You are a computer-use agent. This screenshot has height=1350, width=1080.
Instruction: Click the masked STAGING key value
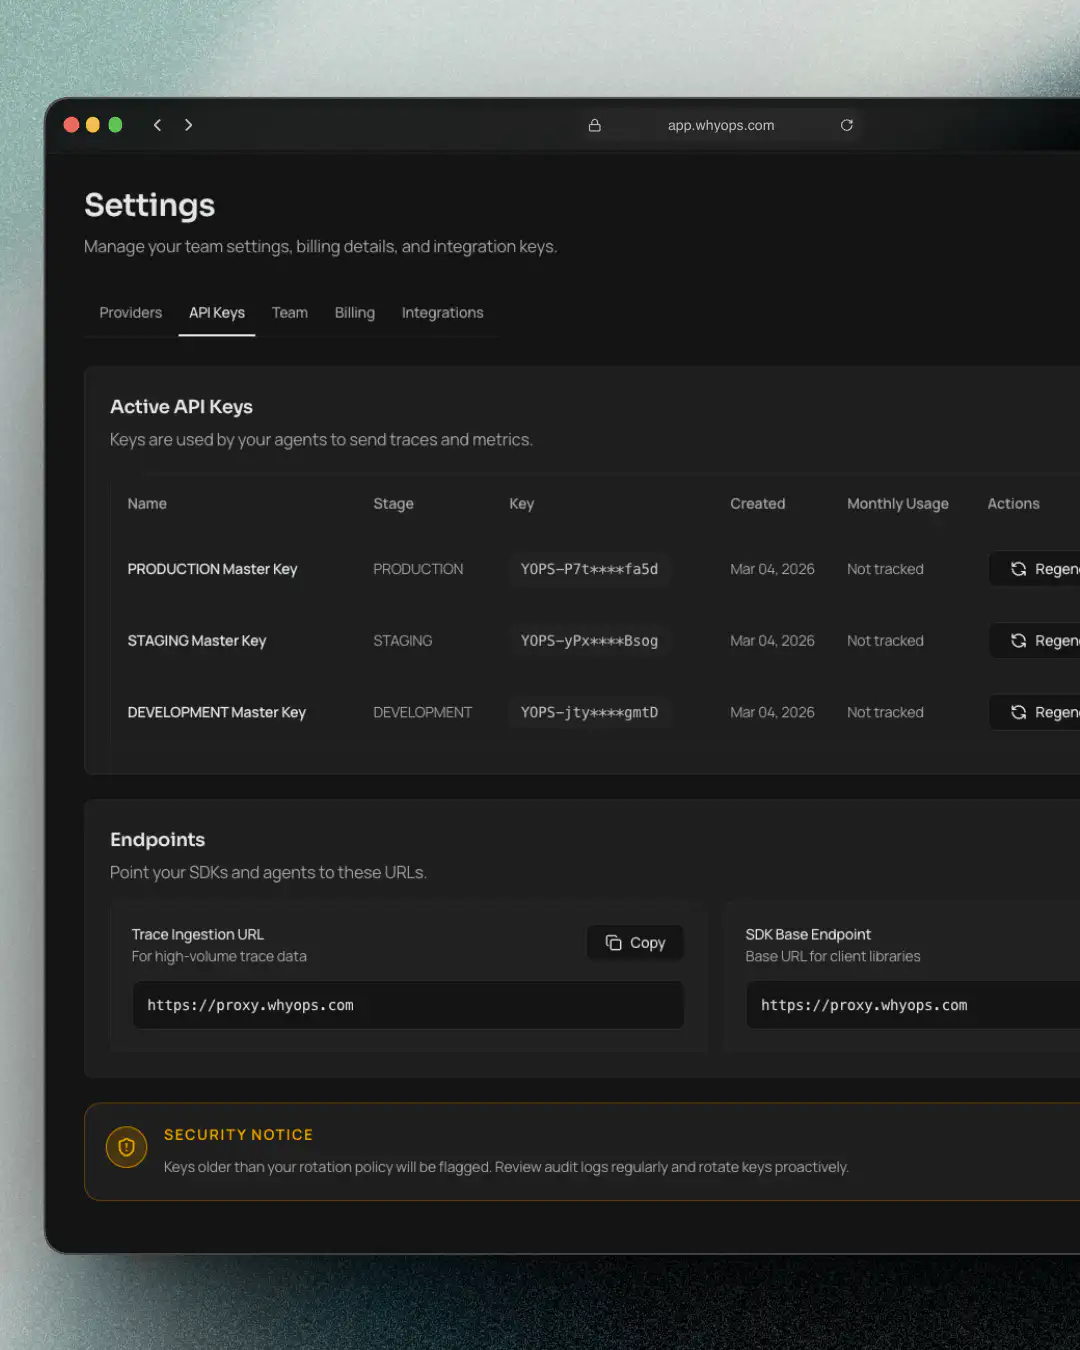[589, 641]
